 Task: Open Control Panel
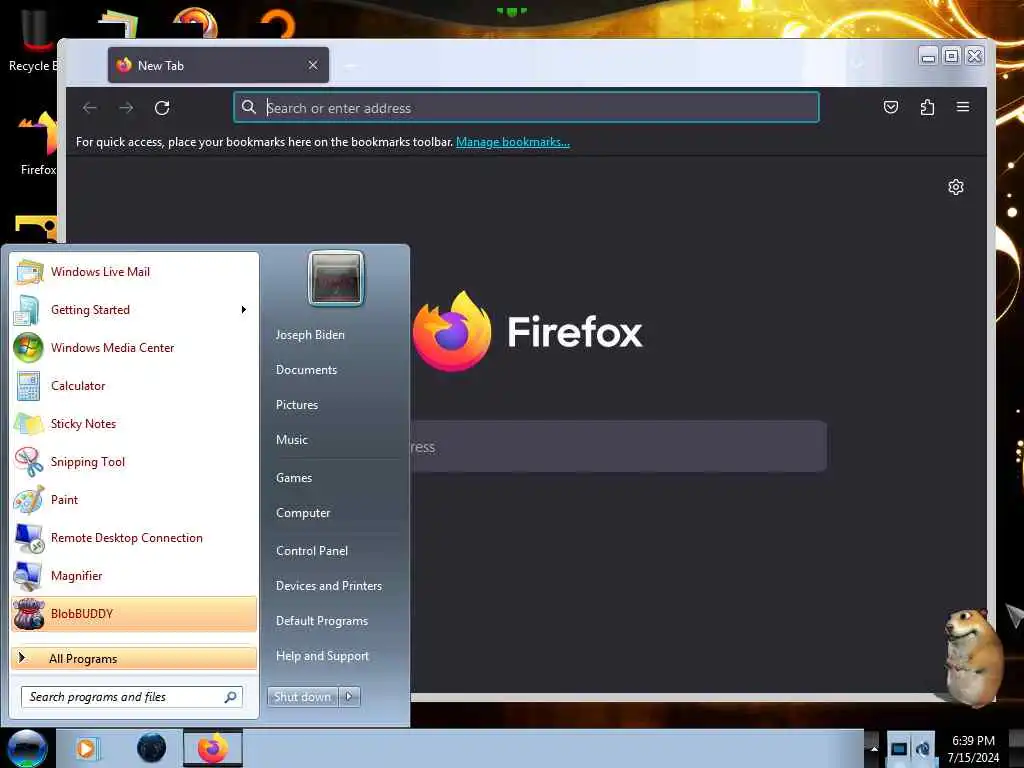pyautogui.click(x=312, y=551)
